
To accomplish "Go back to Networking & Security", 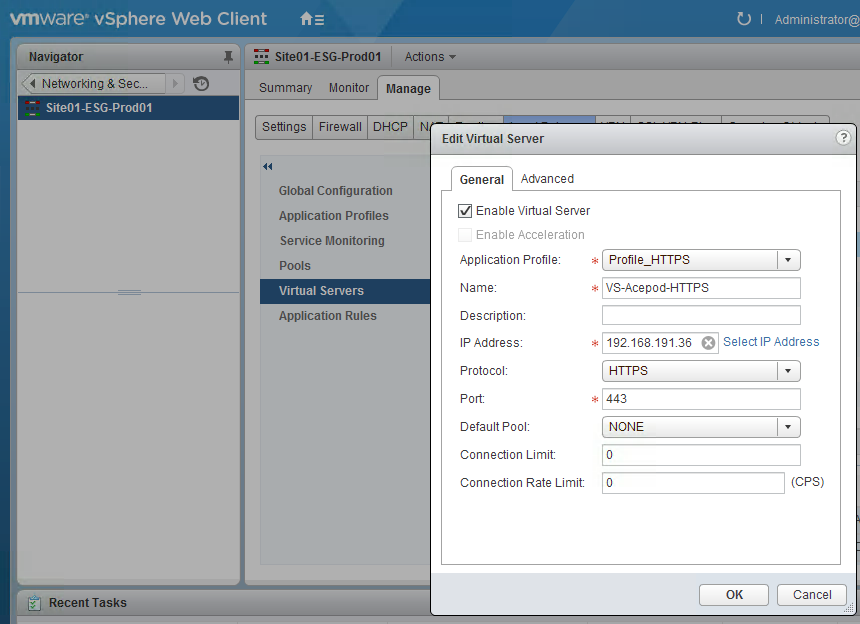I will (94, 83).
